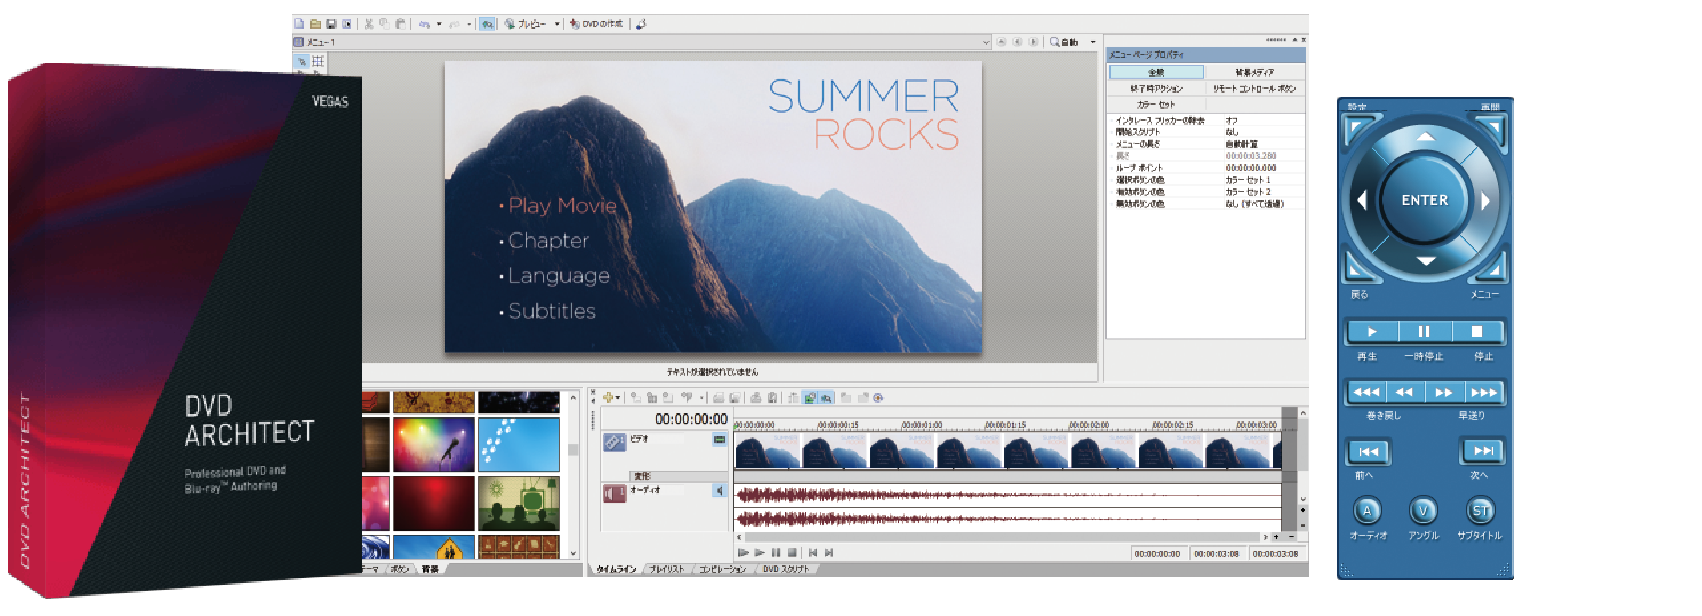Screen dimensions: 1702x616
Task: Open the 全般 (General) properties tab
Action: click(1156, 73)
